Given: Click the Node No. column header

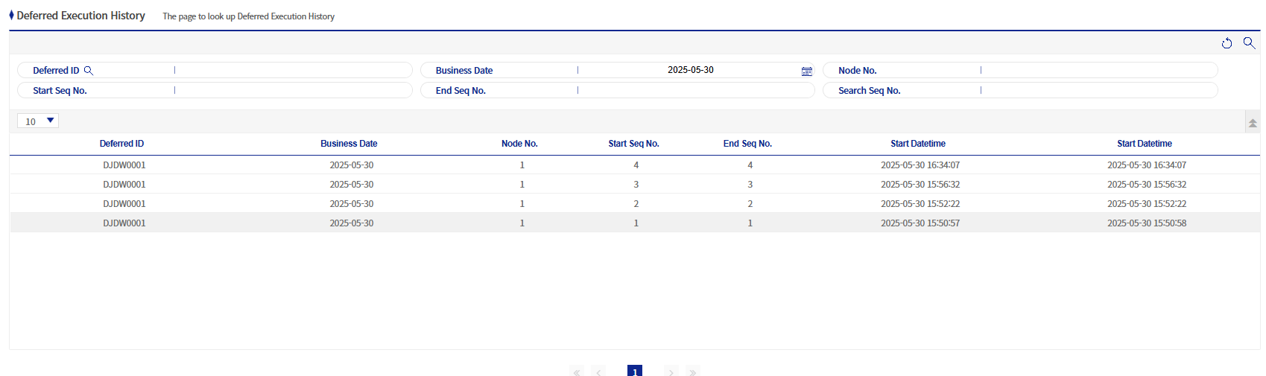Looking at the screenshot, I should coord(520,144).
